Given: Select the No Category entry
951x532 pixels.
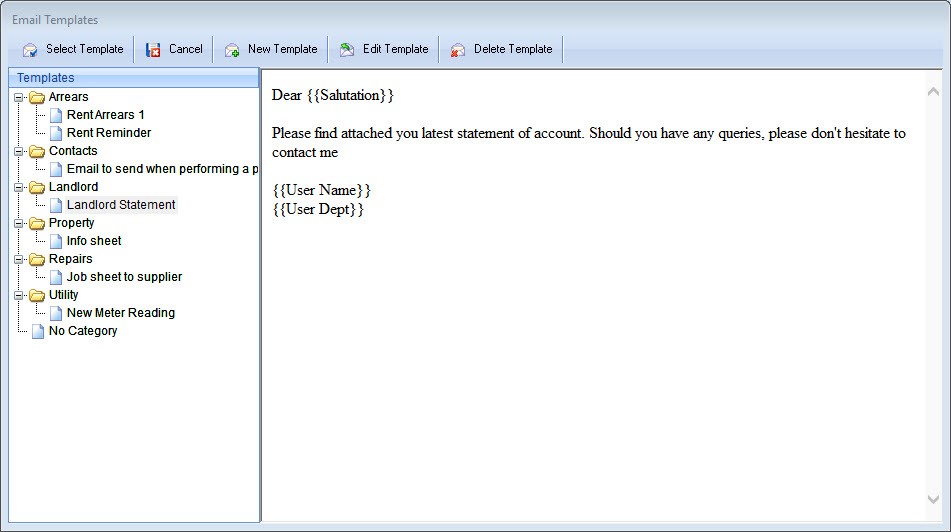Looking at the screenshot, I should click(x=83, y=331).
